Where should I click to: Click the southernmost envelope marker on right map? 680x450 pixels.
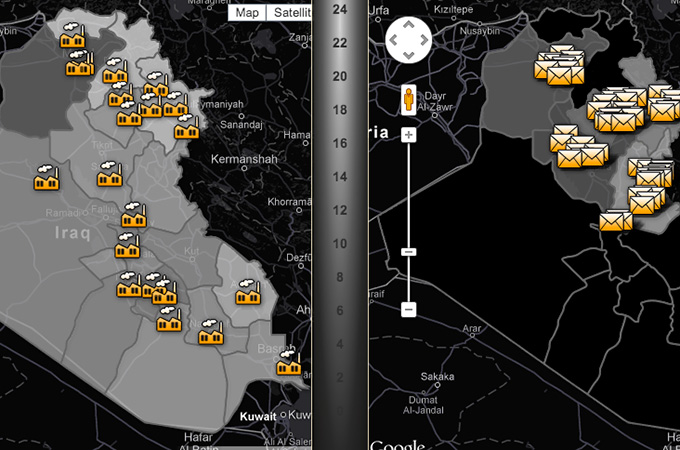(616, 219)
